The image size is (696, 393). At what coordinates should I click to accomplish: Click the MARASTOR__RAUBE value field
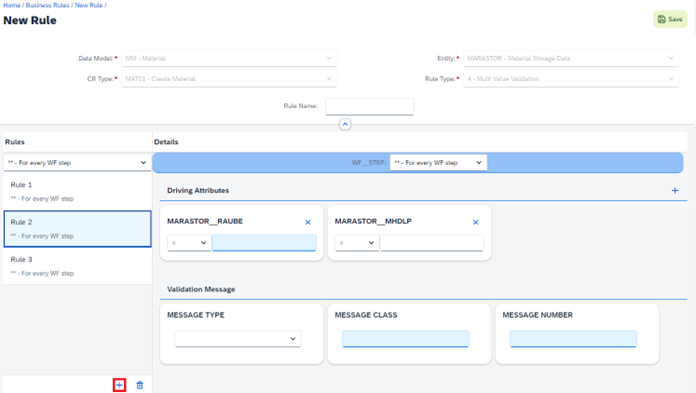(264, 243)
